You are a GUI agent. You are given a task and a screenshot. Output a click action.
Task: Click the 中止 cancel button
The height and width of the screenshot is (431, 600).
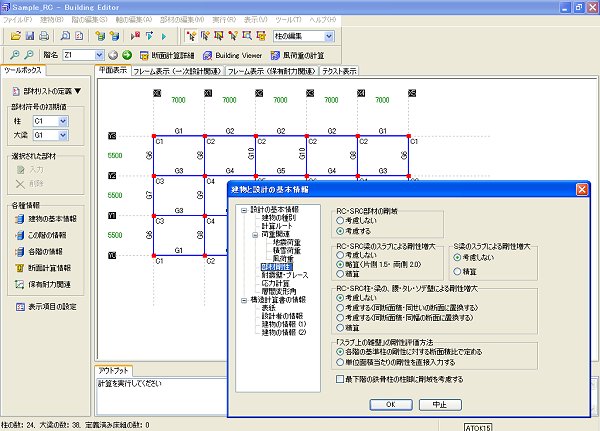(440, 404)
